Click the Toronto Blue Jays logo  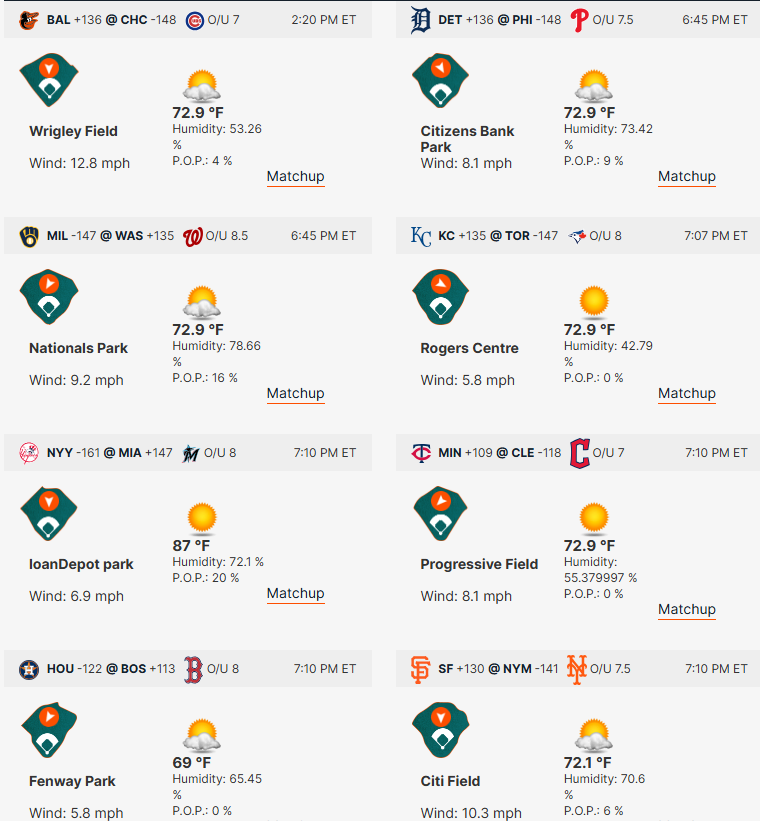(577, 237)
